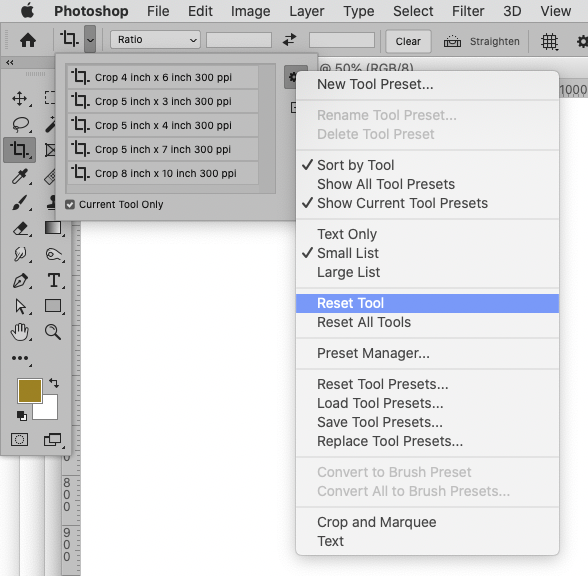Click the crop height input field

click(342, 40)
